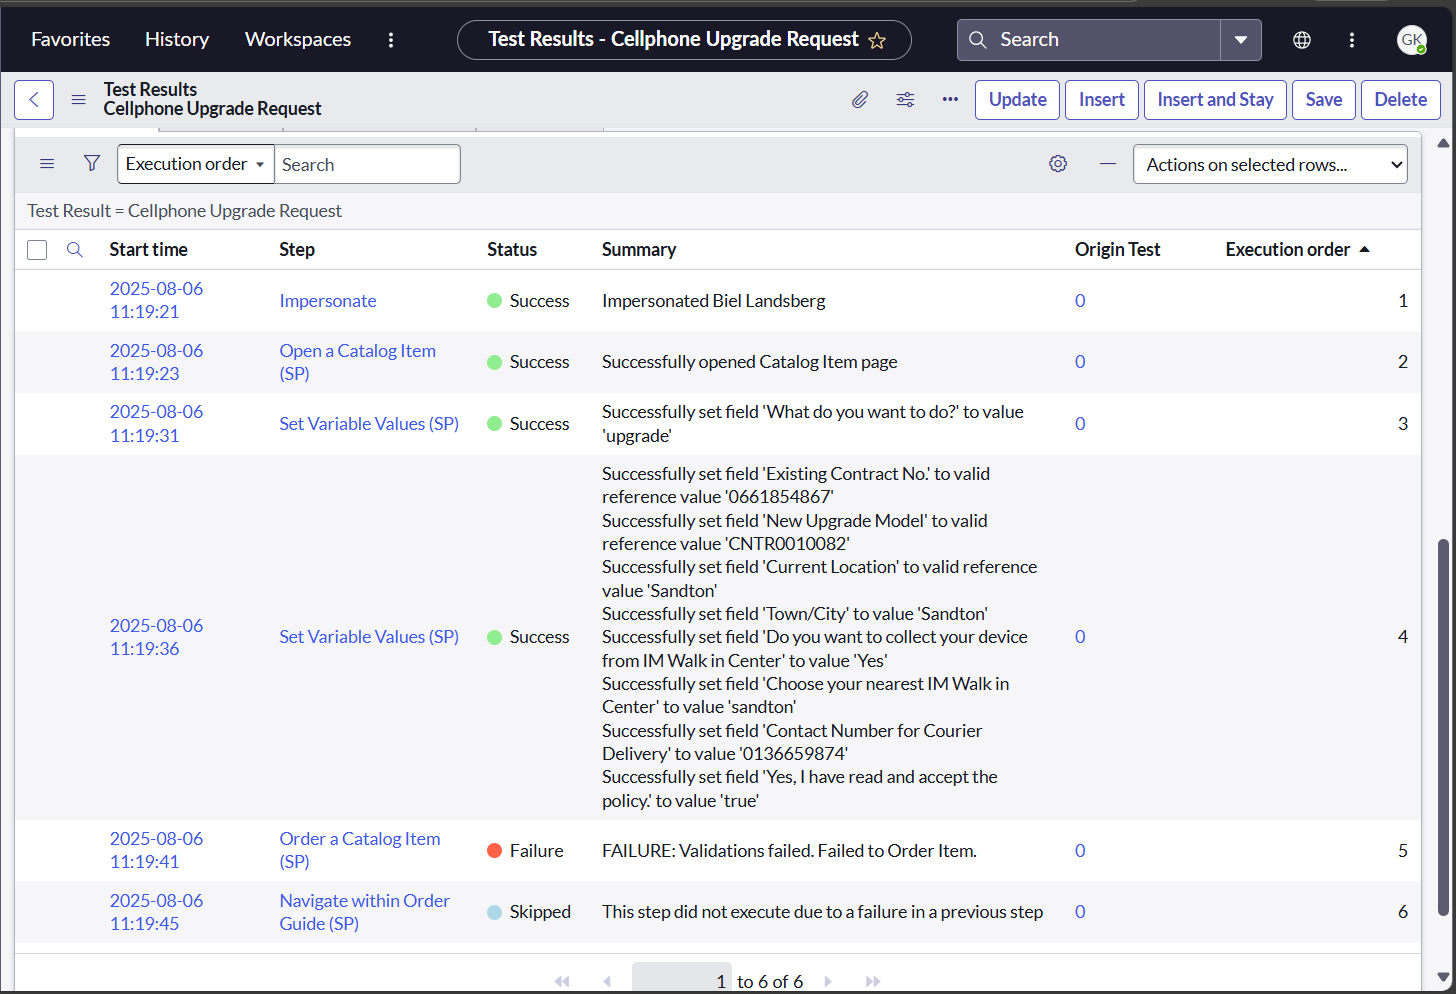Image resolution: width=1456 pixels, height=994 pixels.
Task: Click the favorite star next to page title
Action: pyautogui.click(x=877, y=40)
